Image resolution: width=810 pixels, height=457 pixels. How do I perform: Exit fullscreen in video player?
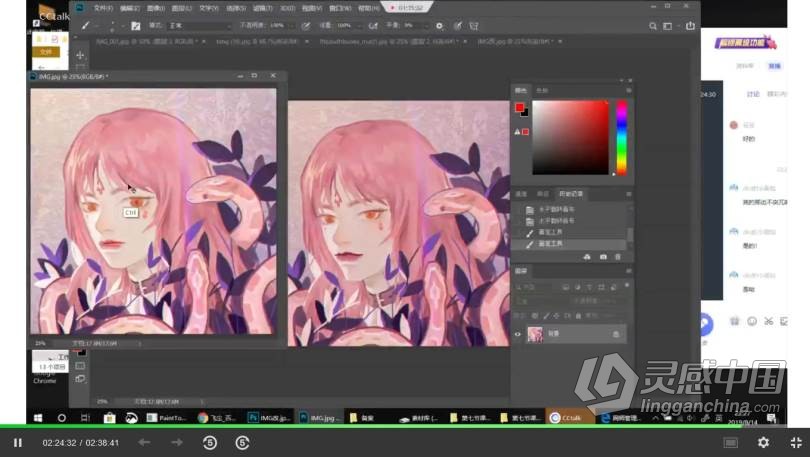click(x=796, y=443)
